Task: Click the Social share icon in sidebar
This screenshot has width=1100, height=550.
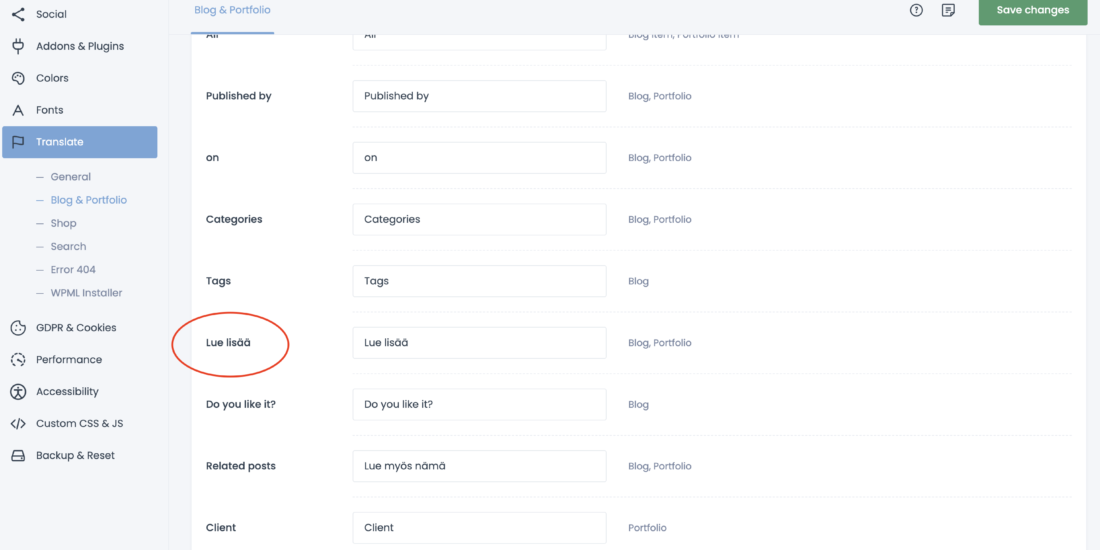Action: (x=18, y=14)
